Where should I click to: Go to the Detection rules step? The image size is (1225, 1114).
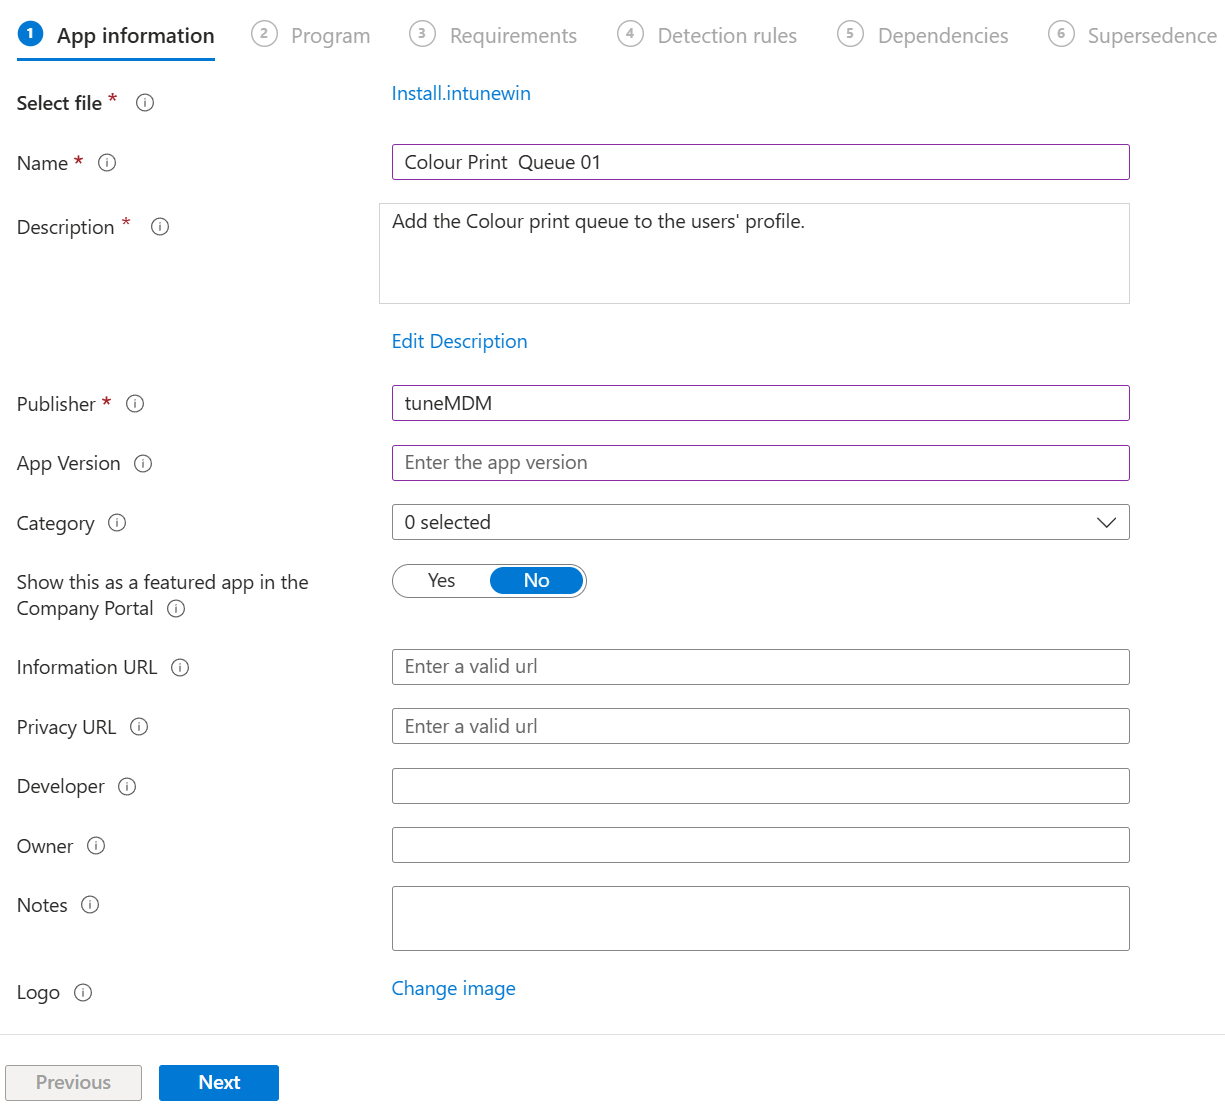(726, 36)
